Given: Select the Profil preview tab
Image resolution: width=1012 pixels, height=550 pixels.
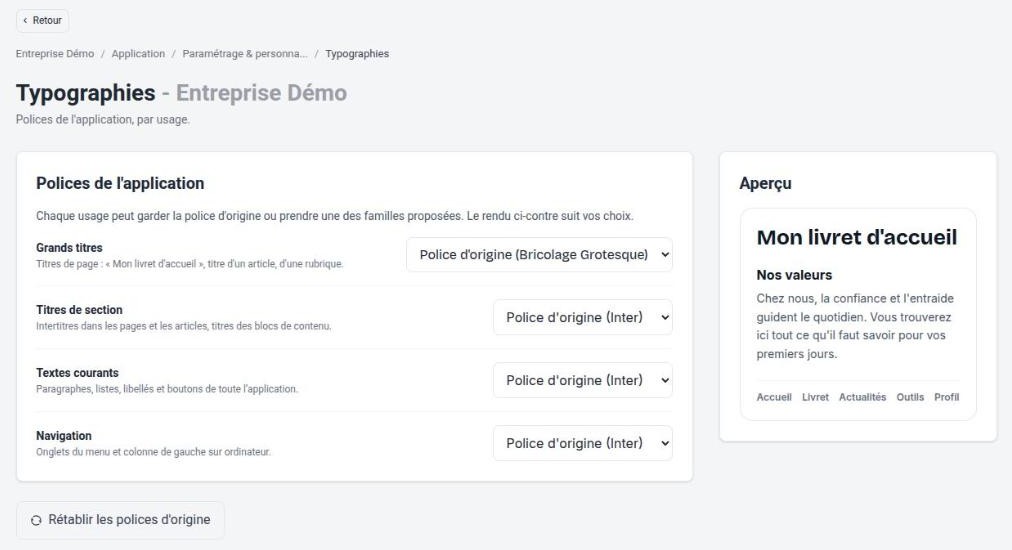Looking at the screenshot, I should (947, 397).
